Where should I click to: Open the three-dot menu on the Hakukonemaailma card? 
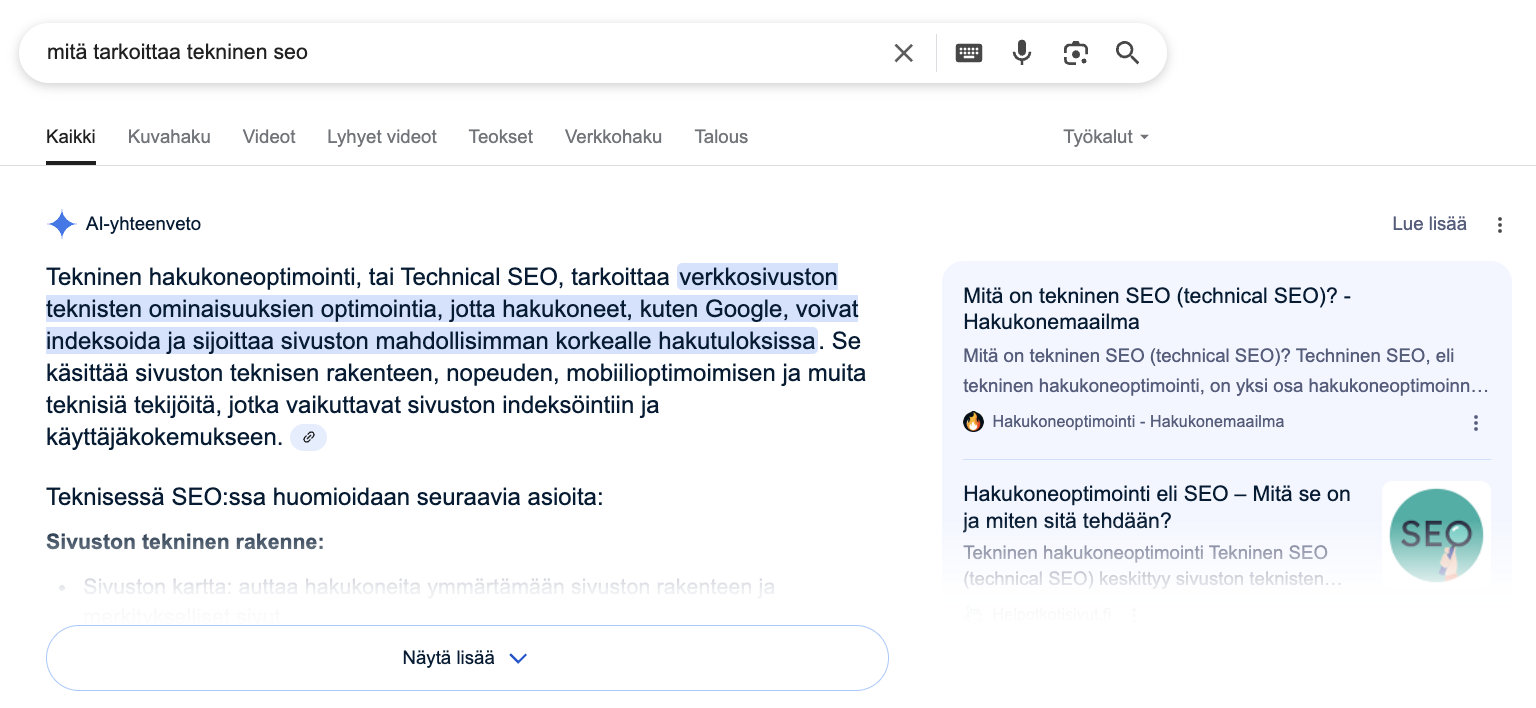pyautogui.click(x=1475, y=423)
